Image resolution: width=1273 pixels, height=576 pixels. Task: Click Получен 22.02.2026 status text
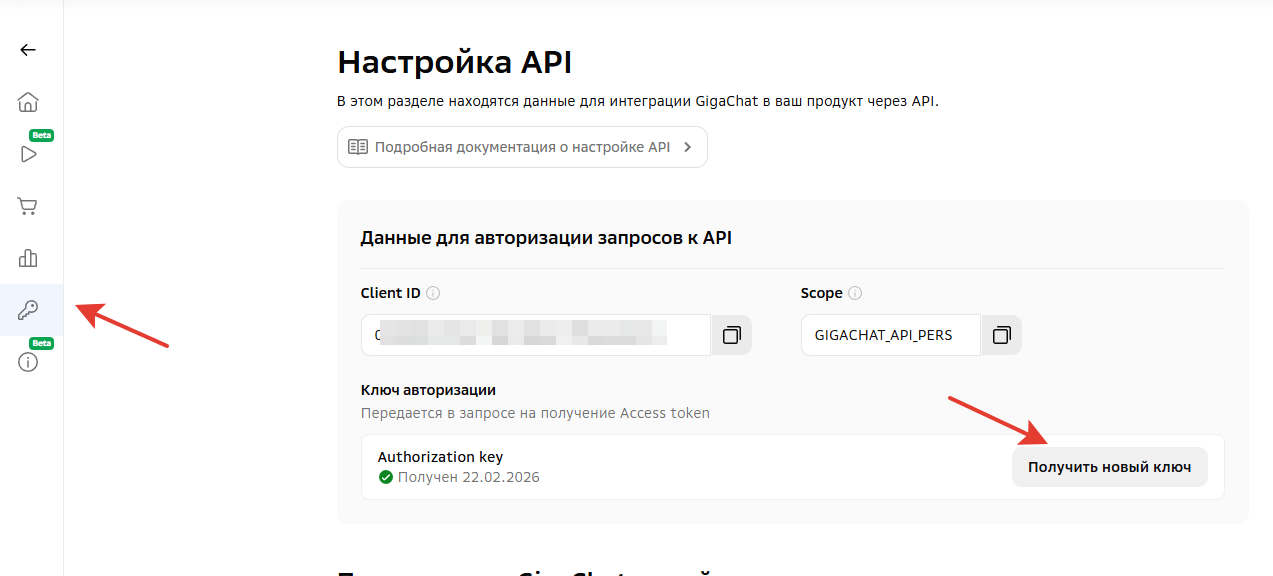coord(468,477)
